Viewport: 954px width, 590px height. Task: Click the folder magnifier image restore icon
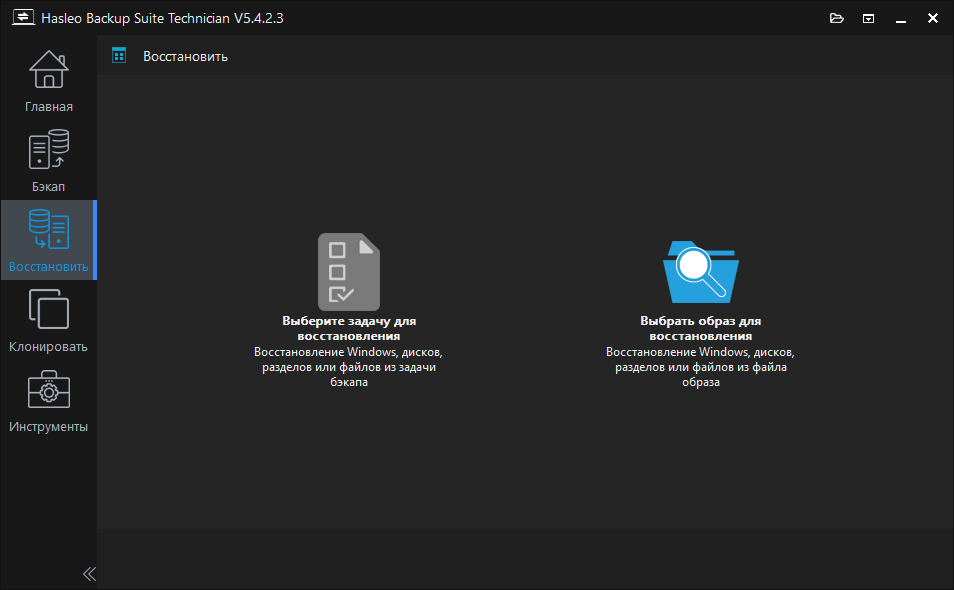tap(701, 272)
